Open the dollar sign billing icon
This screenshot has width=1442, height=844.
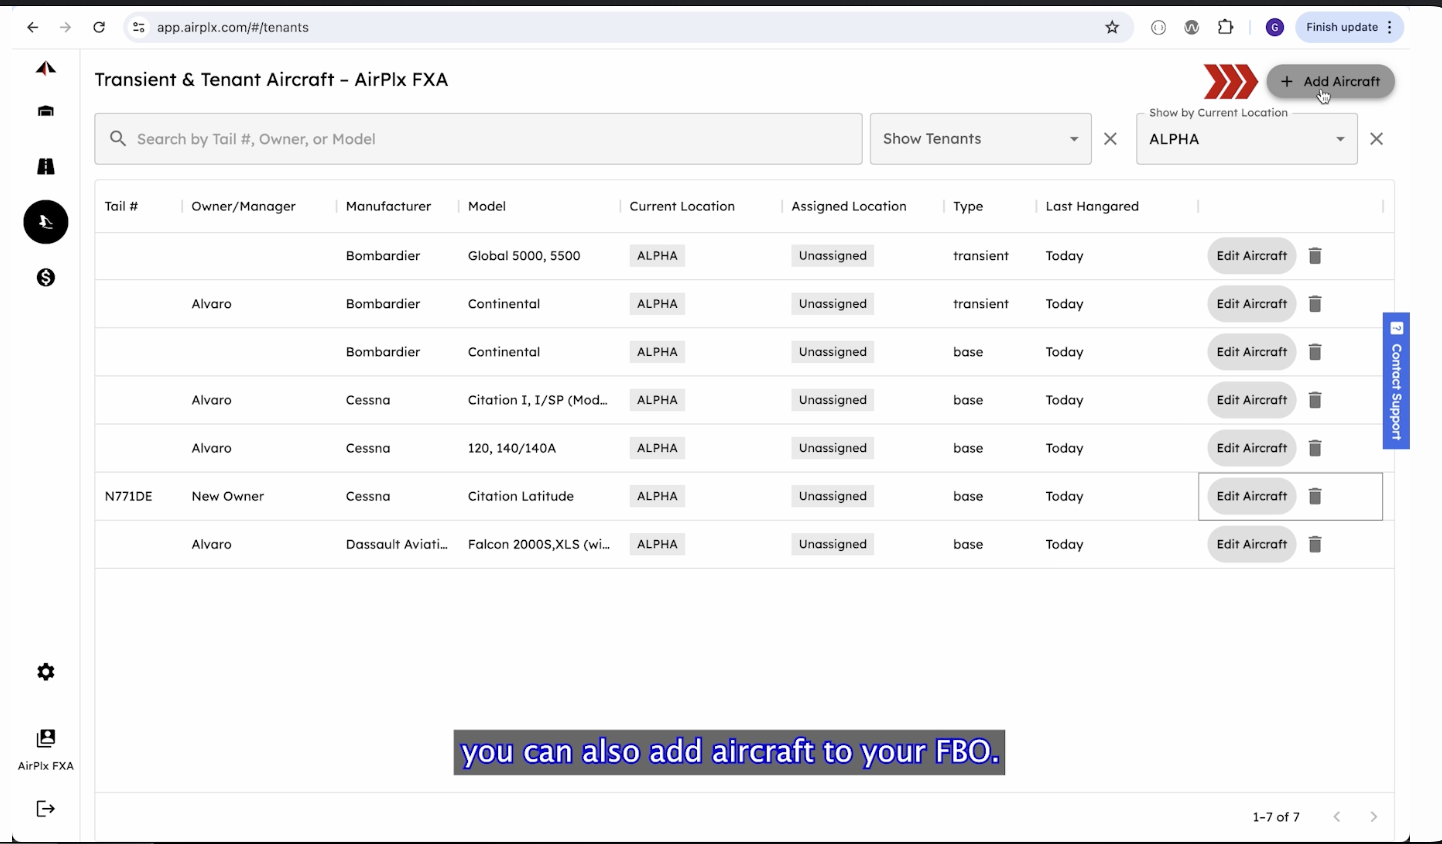[x=46, y=278]
